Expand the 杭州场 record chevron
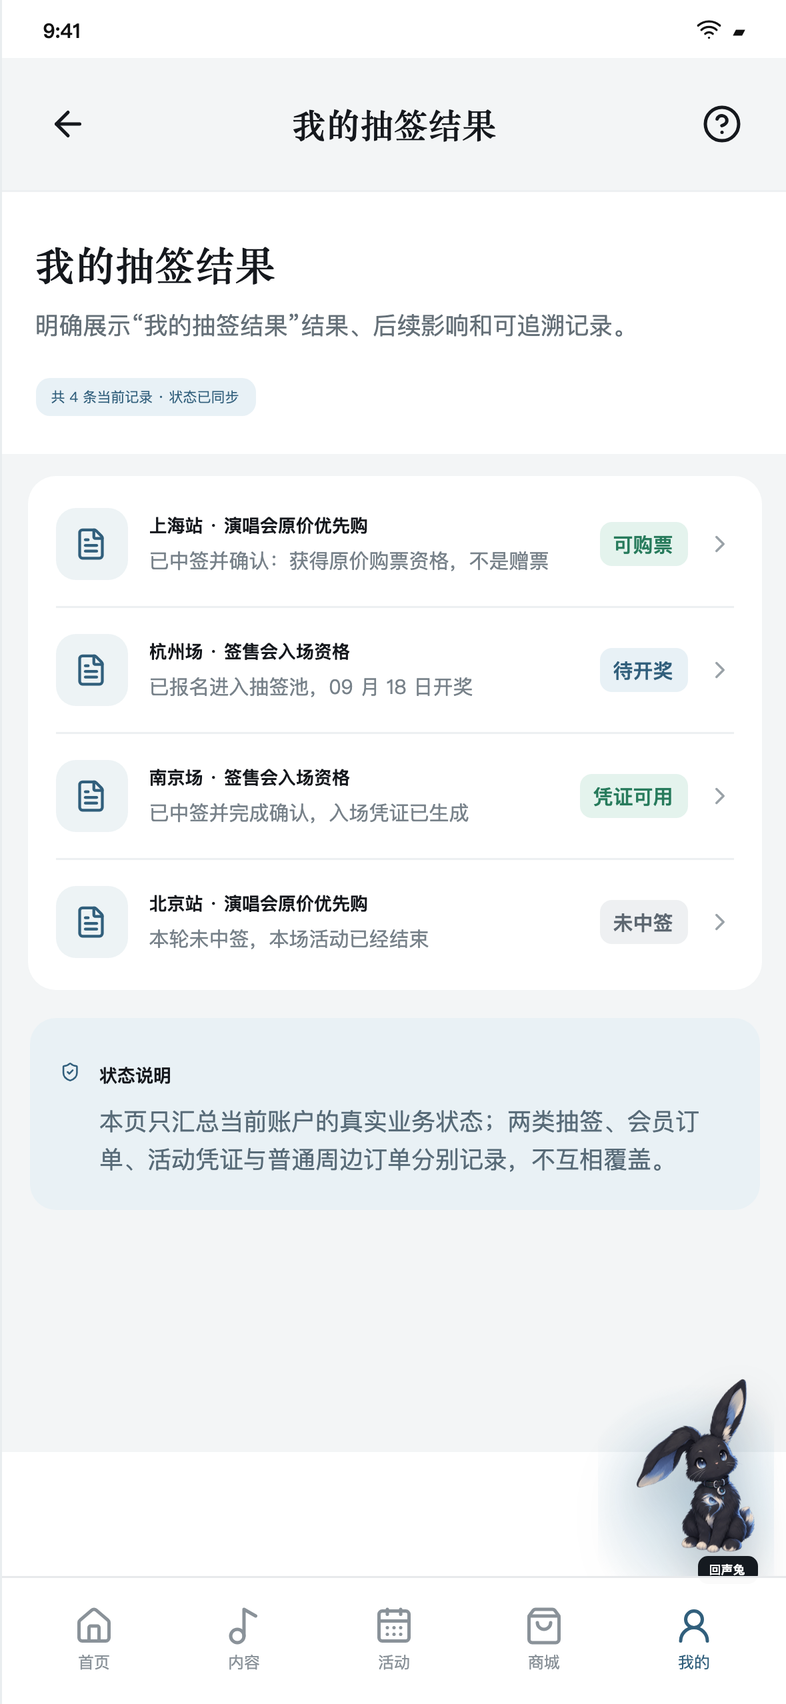The width and height of the screenshot is (786, 1704). (720, 670)
